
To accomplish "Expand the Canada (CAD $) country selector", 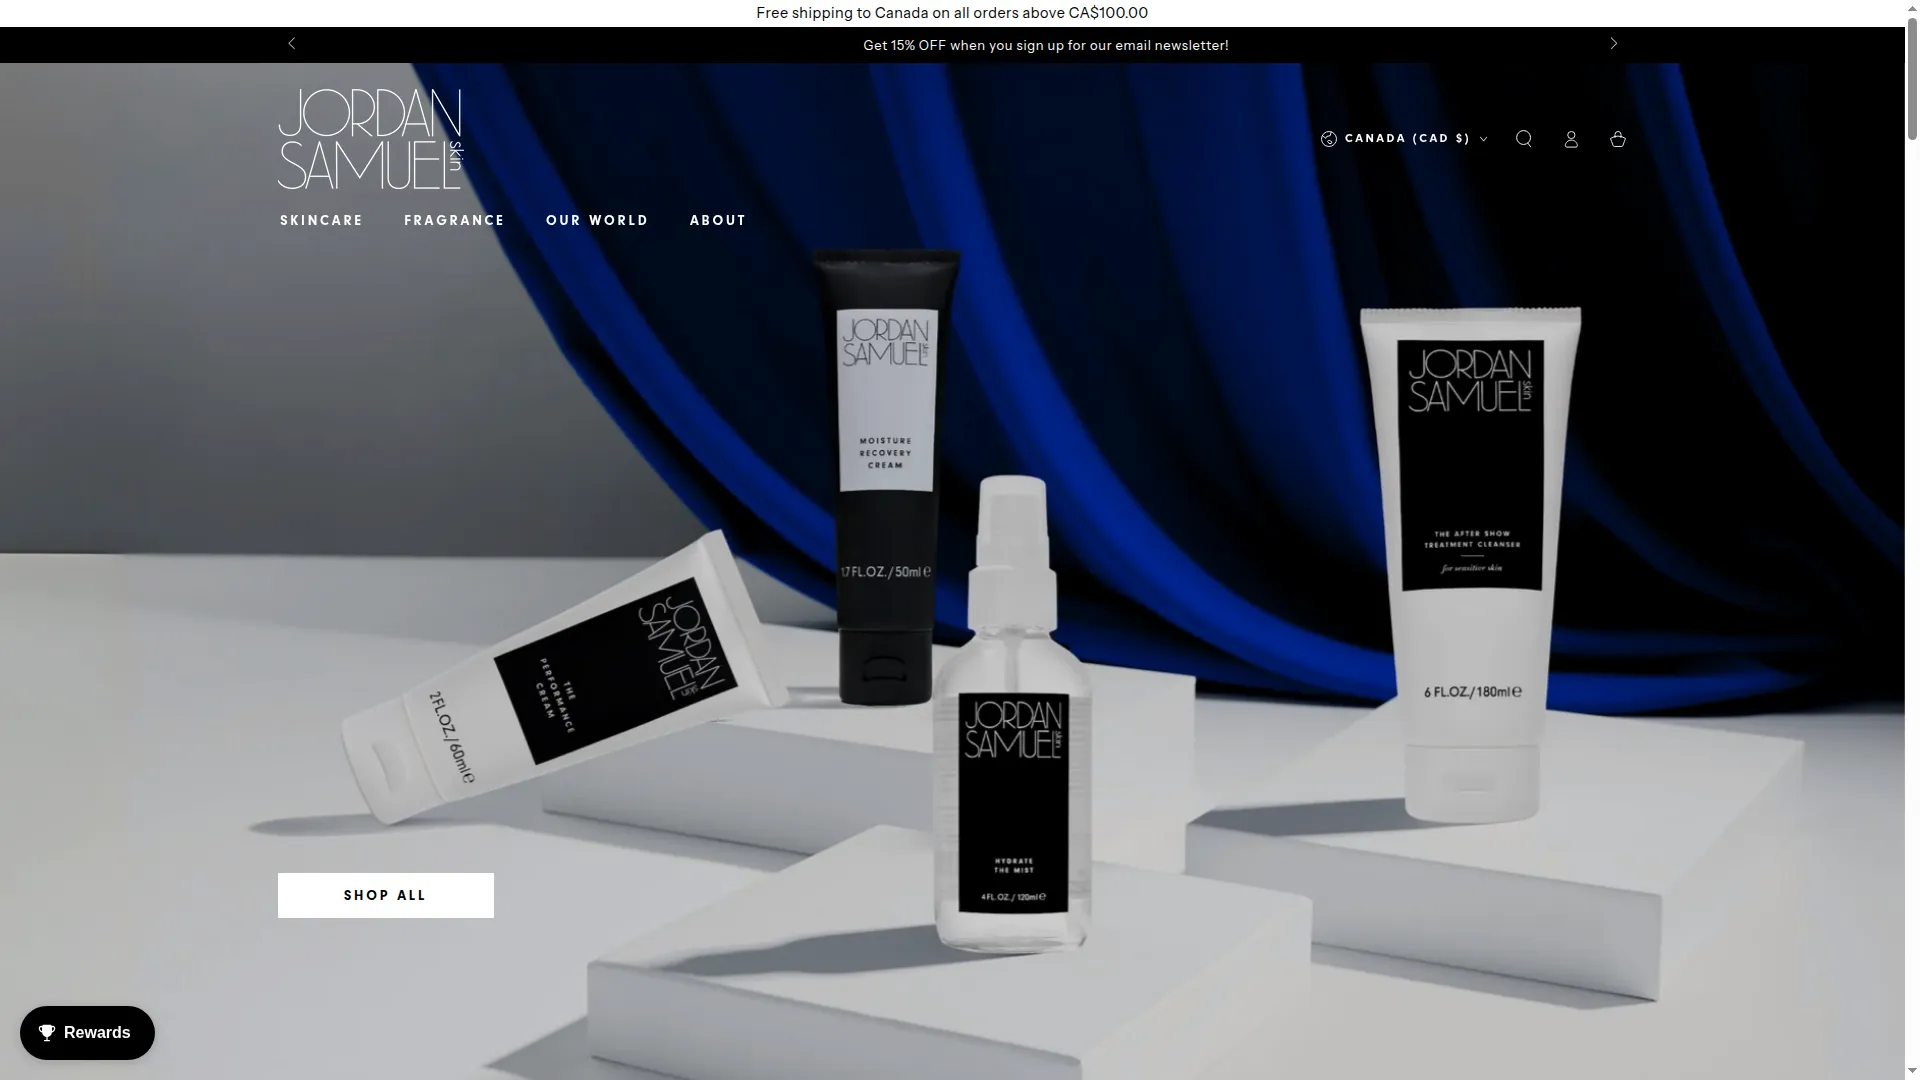I will (1404, 139).
